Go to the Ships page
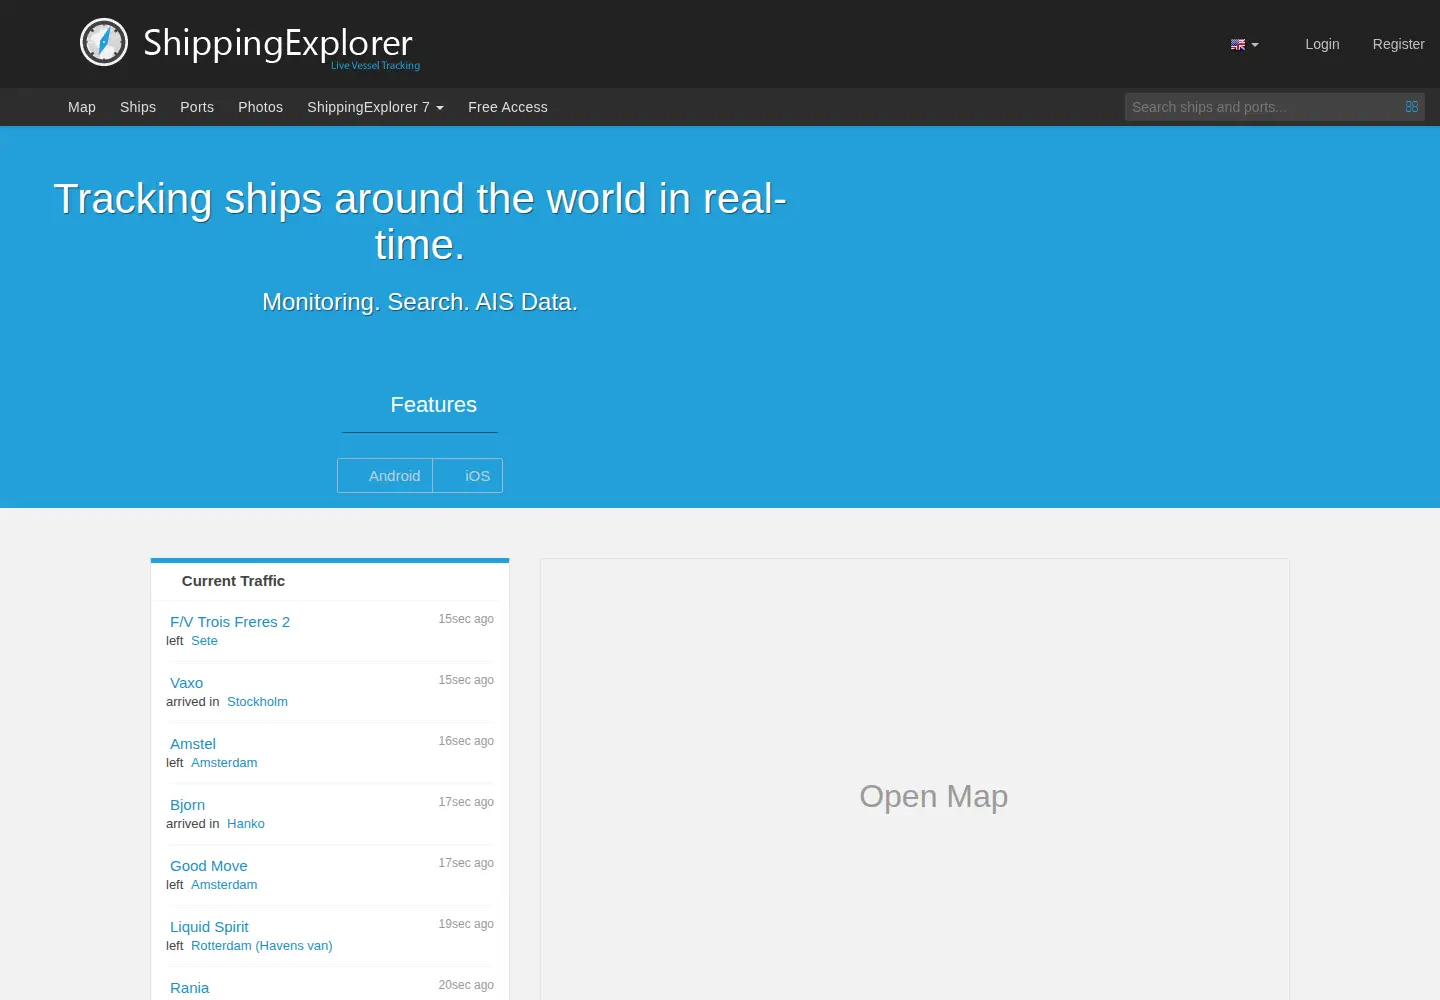 point(138,107)
